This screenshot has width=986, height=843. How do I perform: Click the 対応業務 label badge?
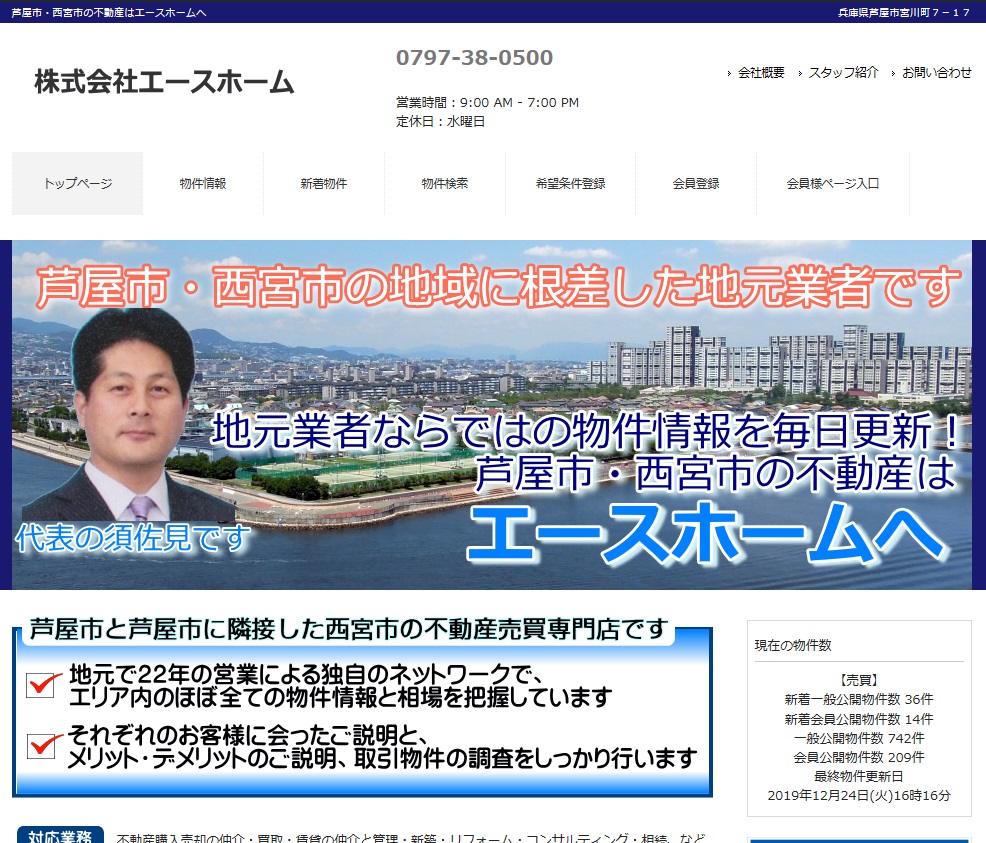(x=60, y=836)
